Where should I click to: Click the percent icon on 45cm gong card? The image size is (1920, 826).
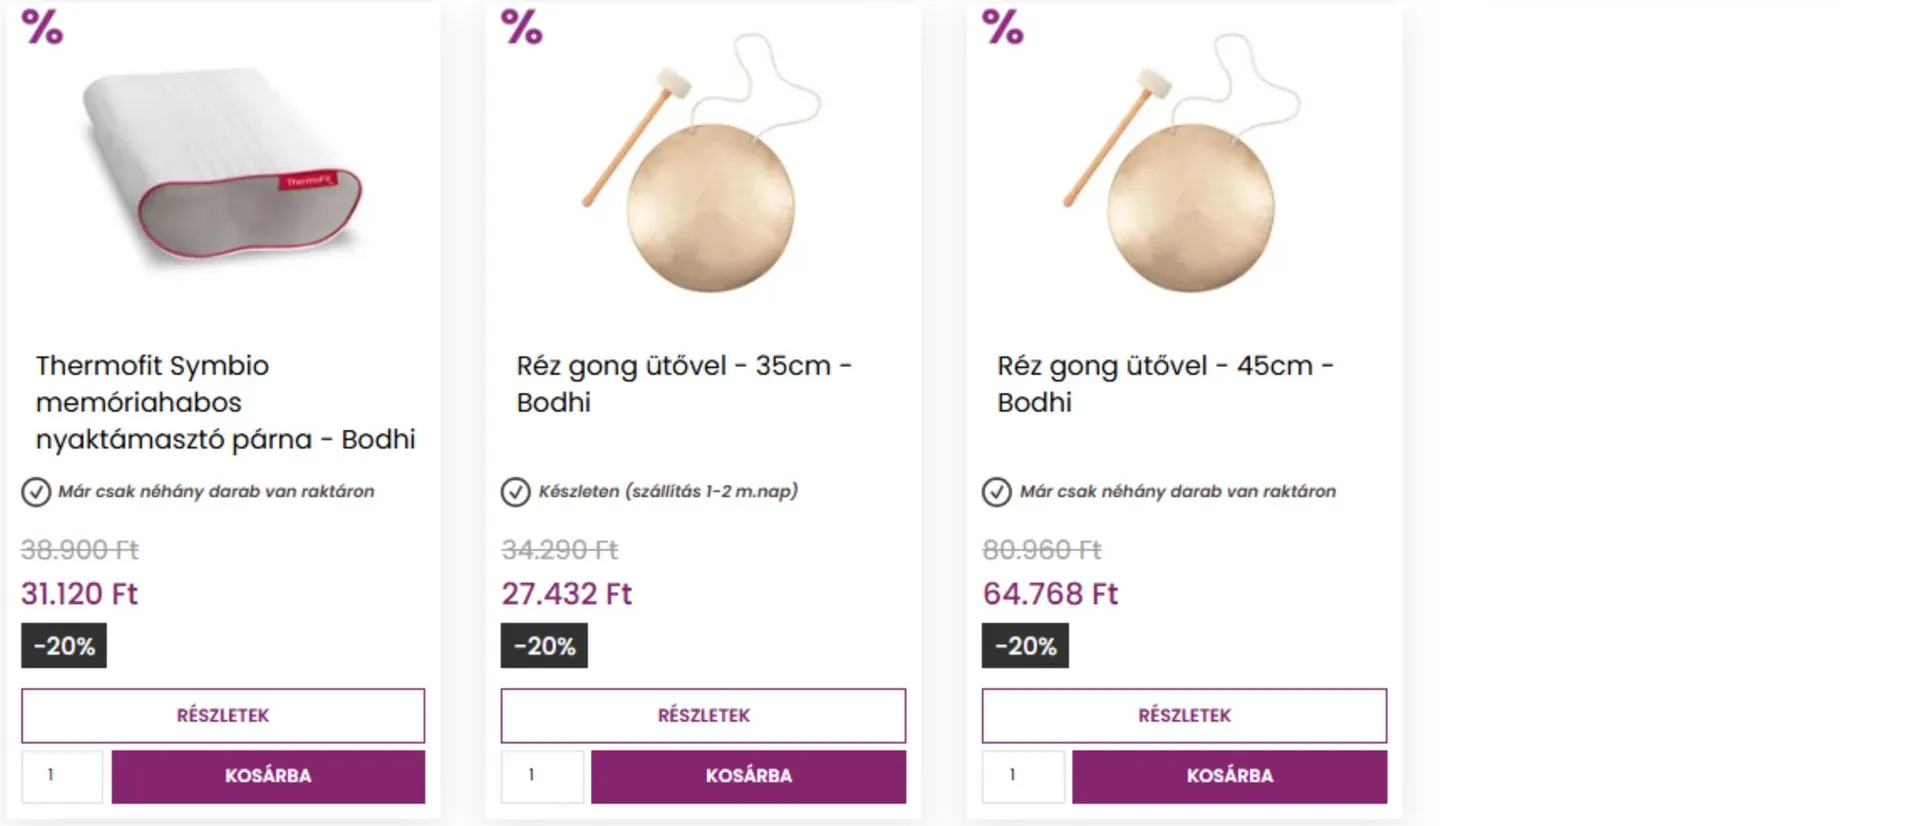pyautogui.click(x=1003, y=27)
